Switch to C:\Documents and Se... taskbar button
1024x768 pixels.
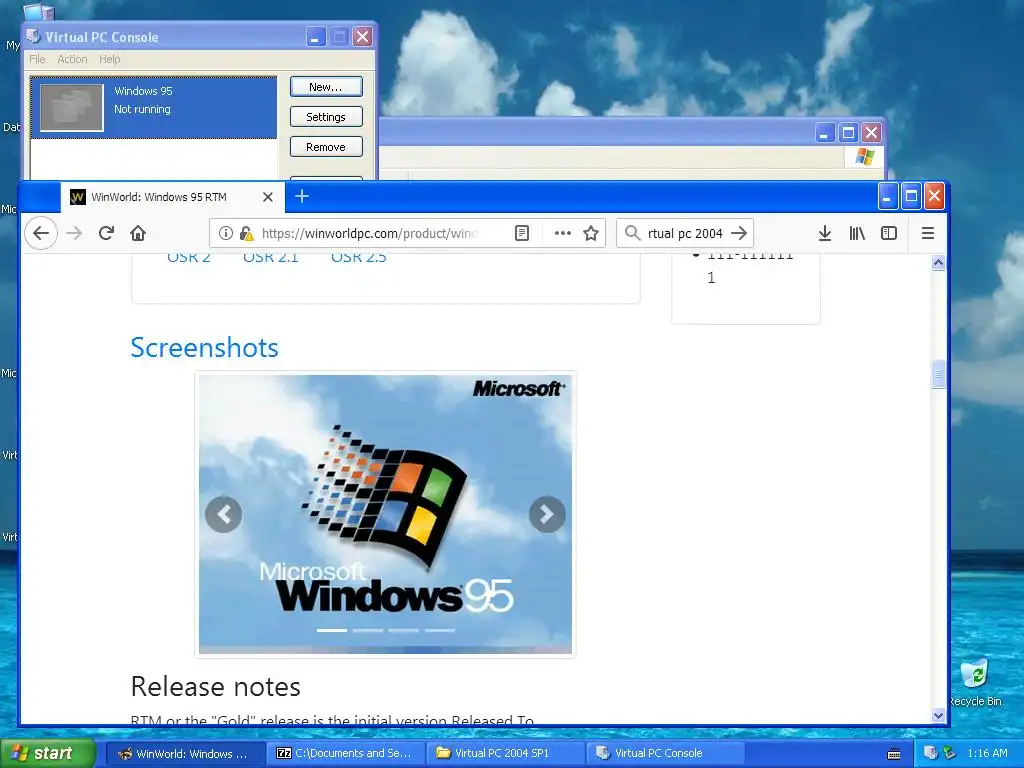pos(346,754)
